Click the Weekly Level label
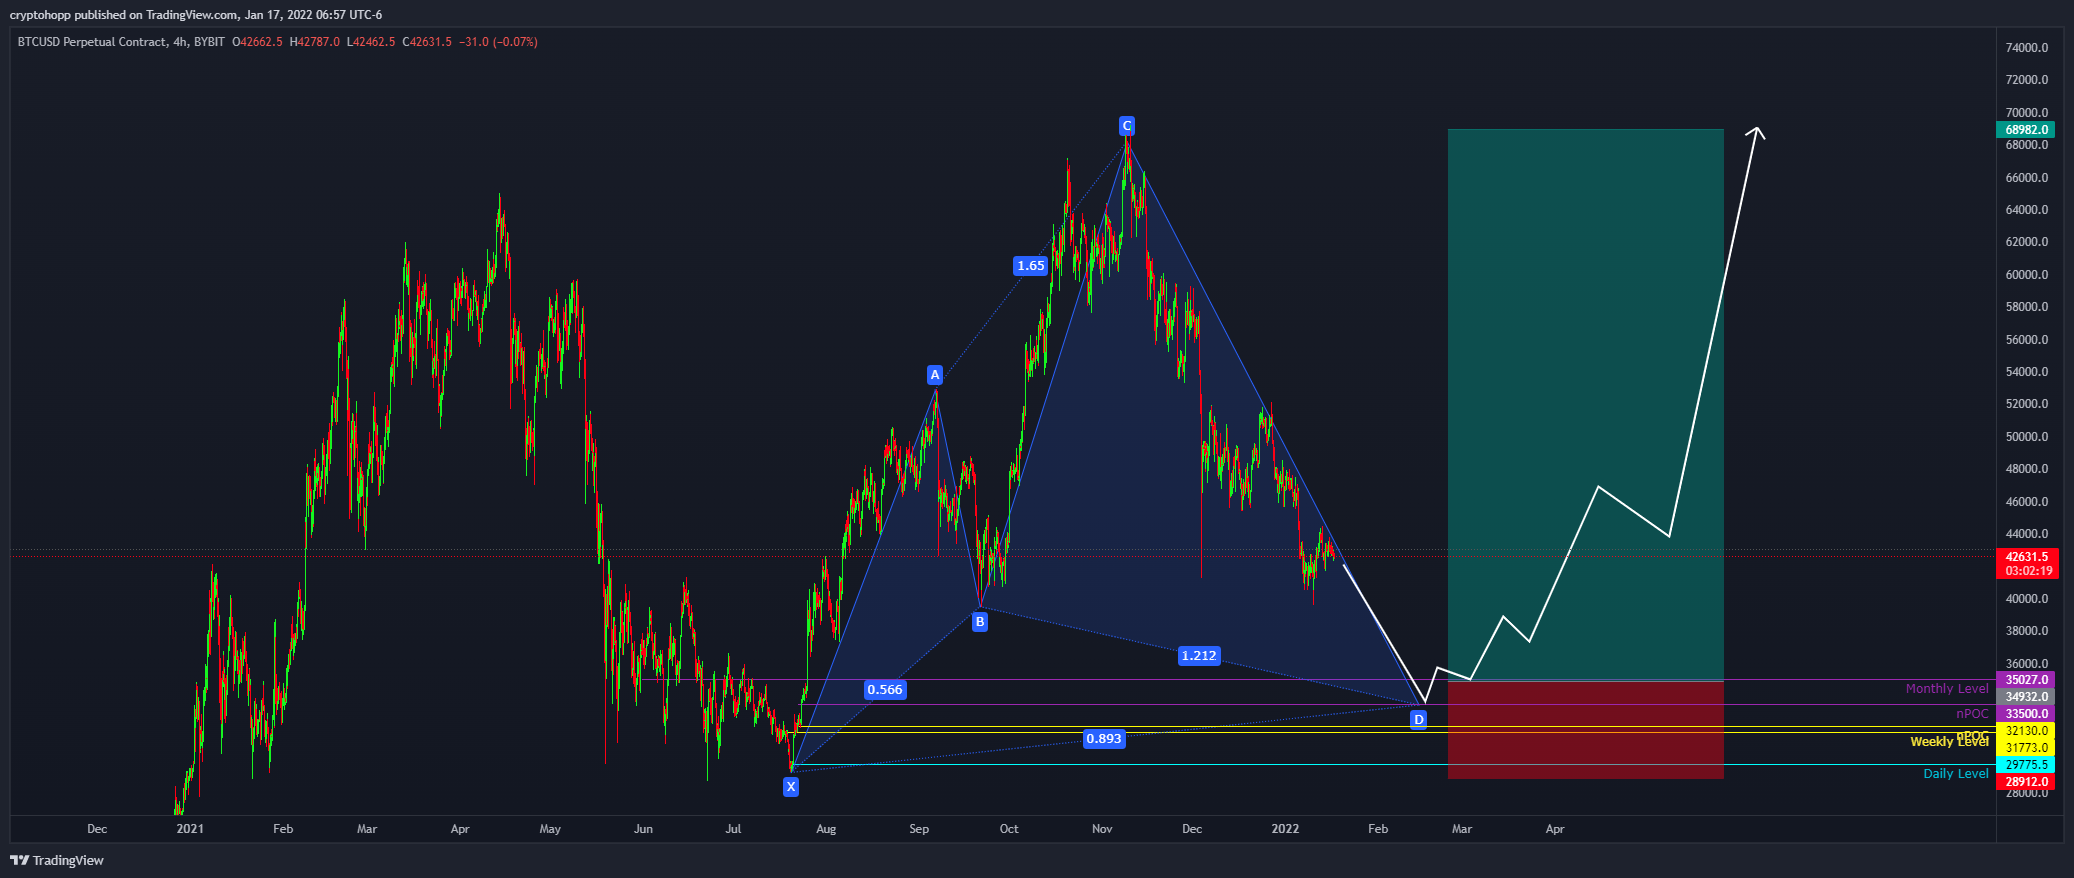2074x878 pixels. point(1949,742)
